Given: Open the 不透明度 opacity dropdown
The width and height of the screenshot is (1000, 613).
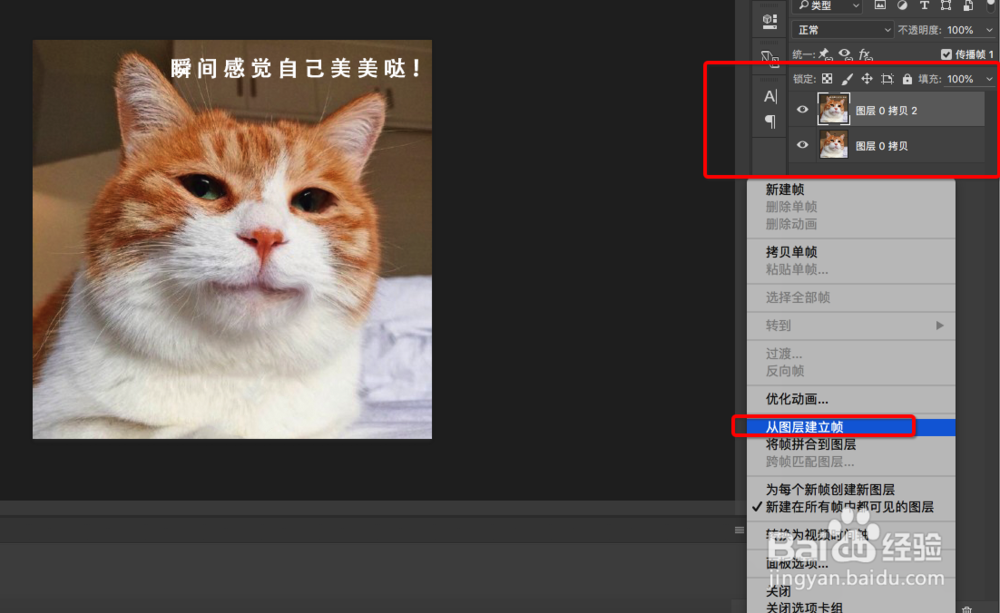Looking at the screenshot, I should click(x=989, y=30).
